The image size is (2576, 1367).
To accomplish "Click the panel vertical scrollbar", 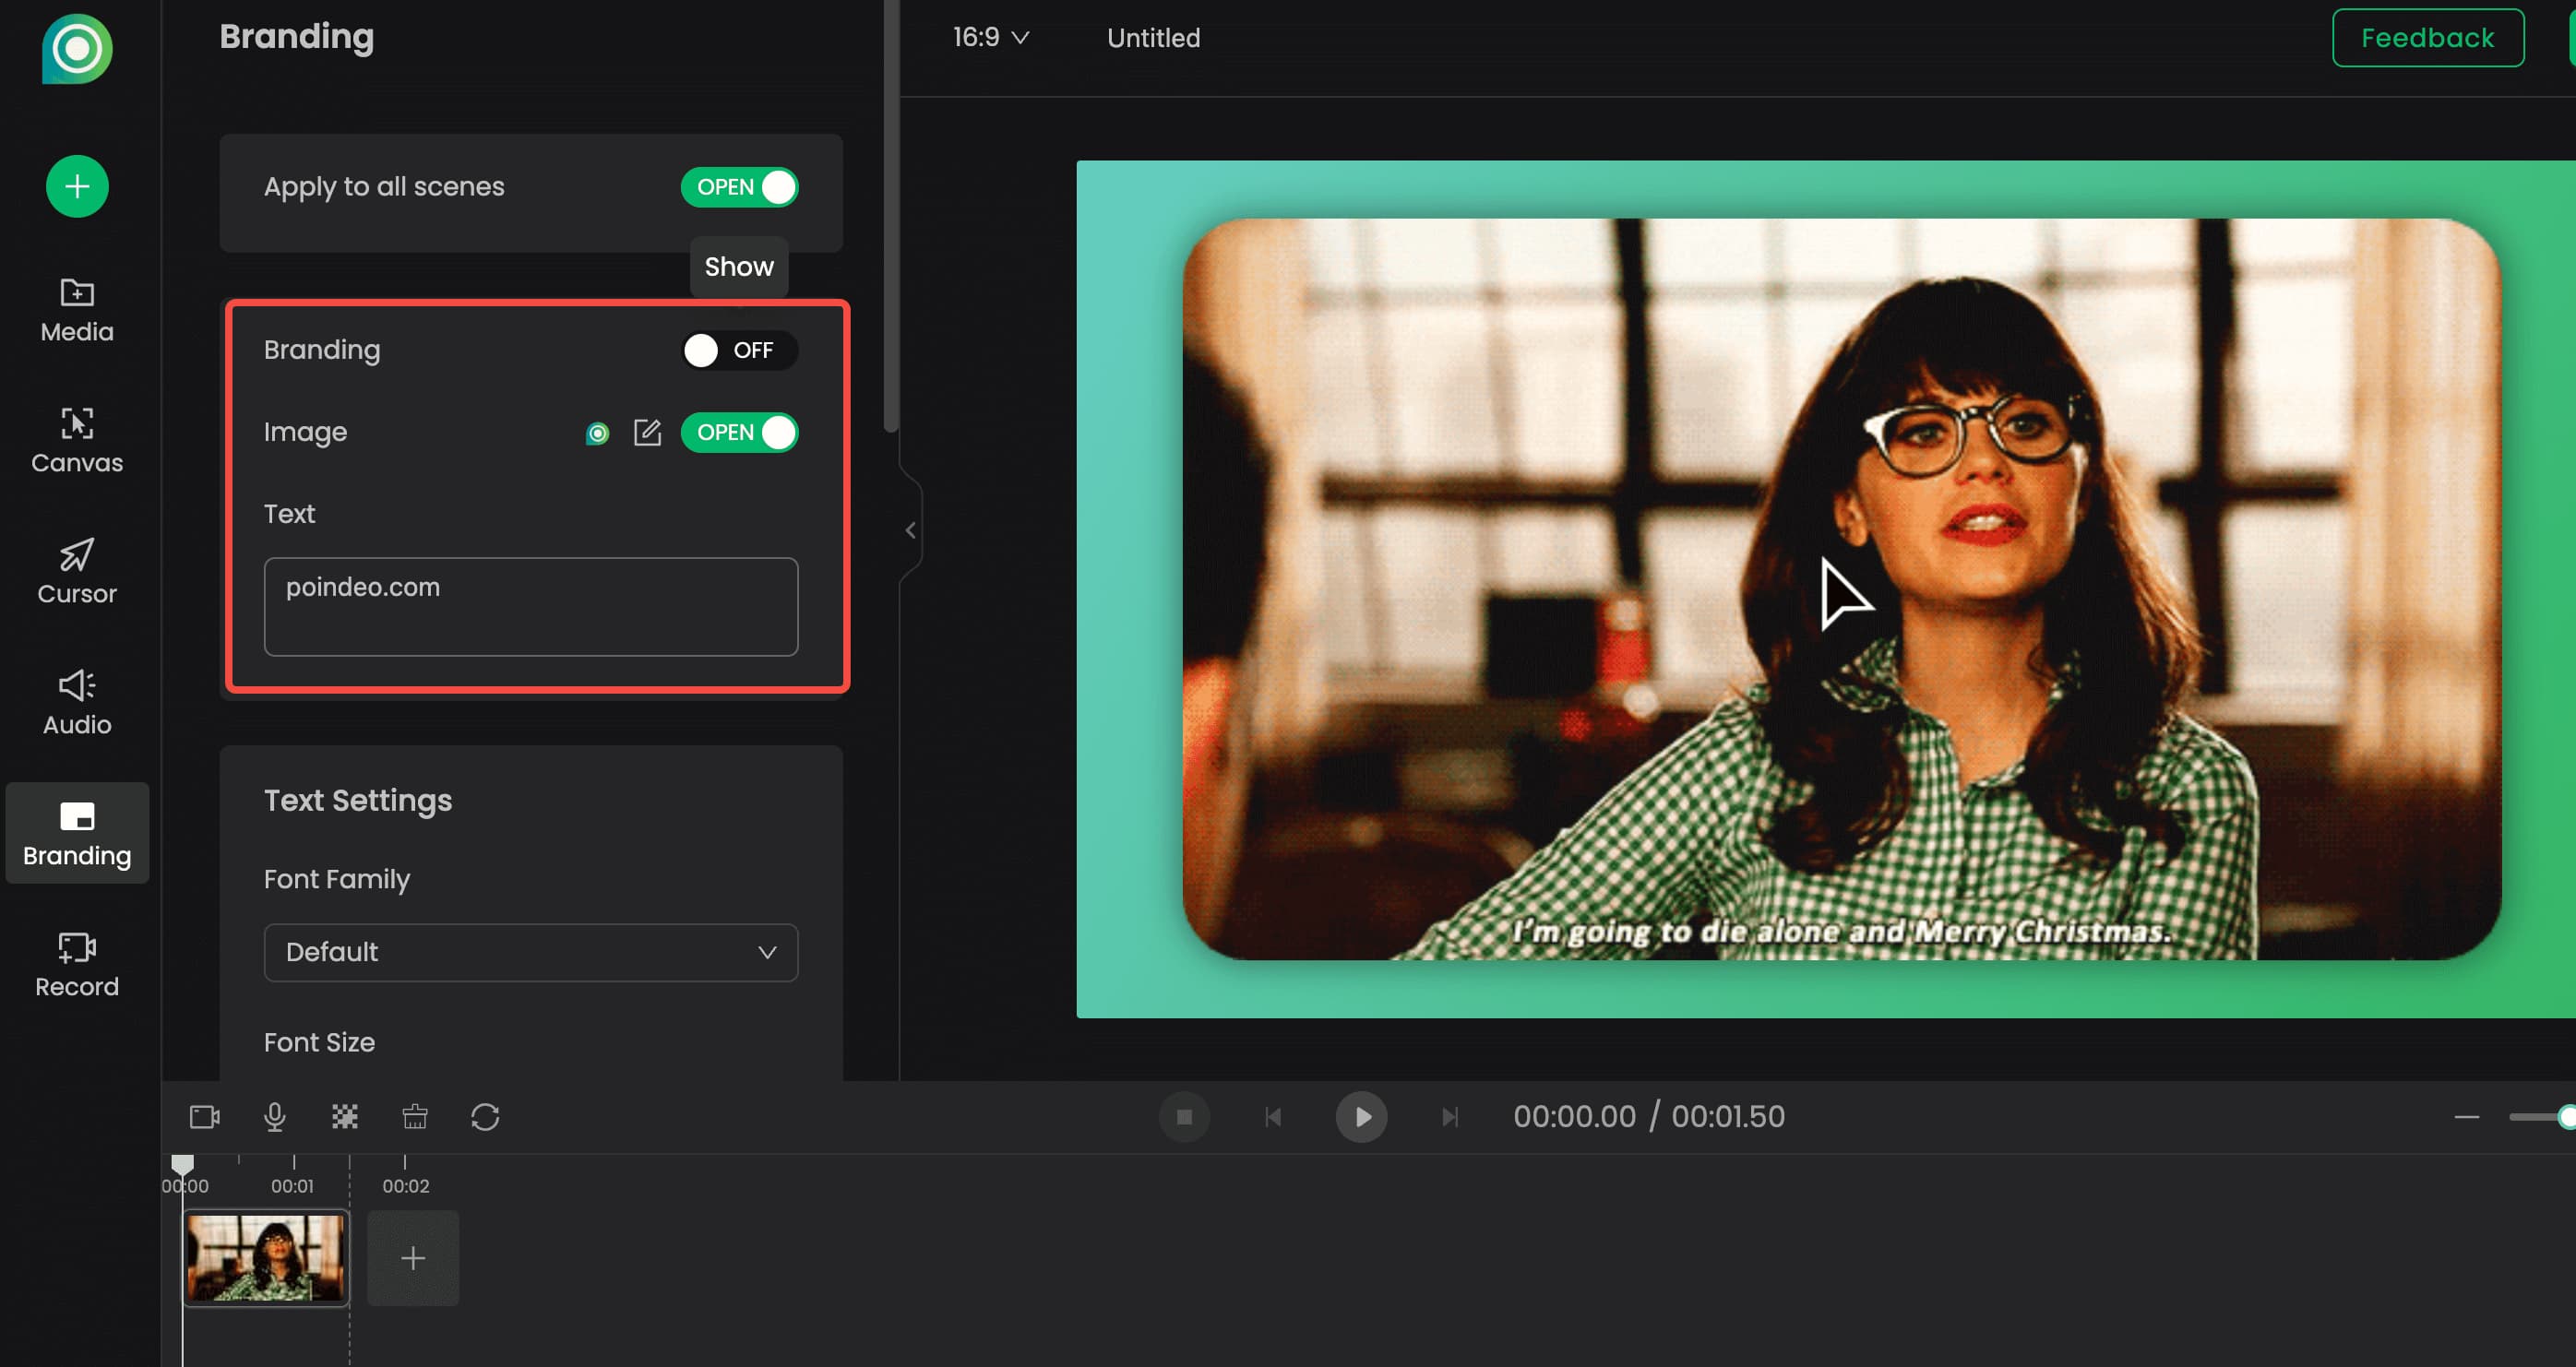I will [891, 216].
